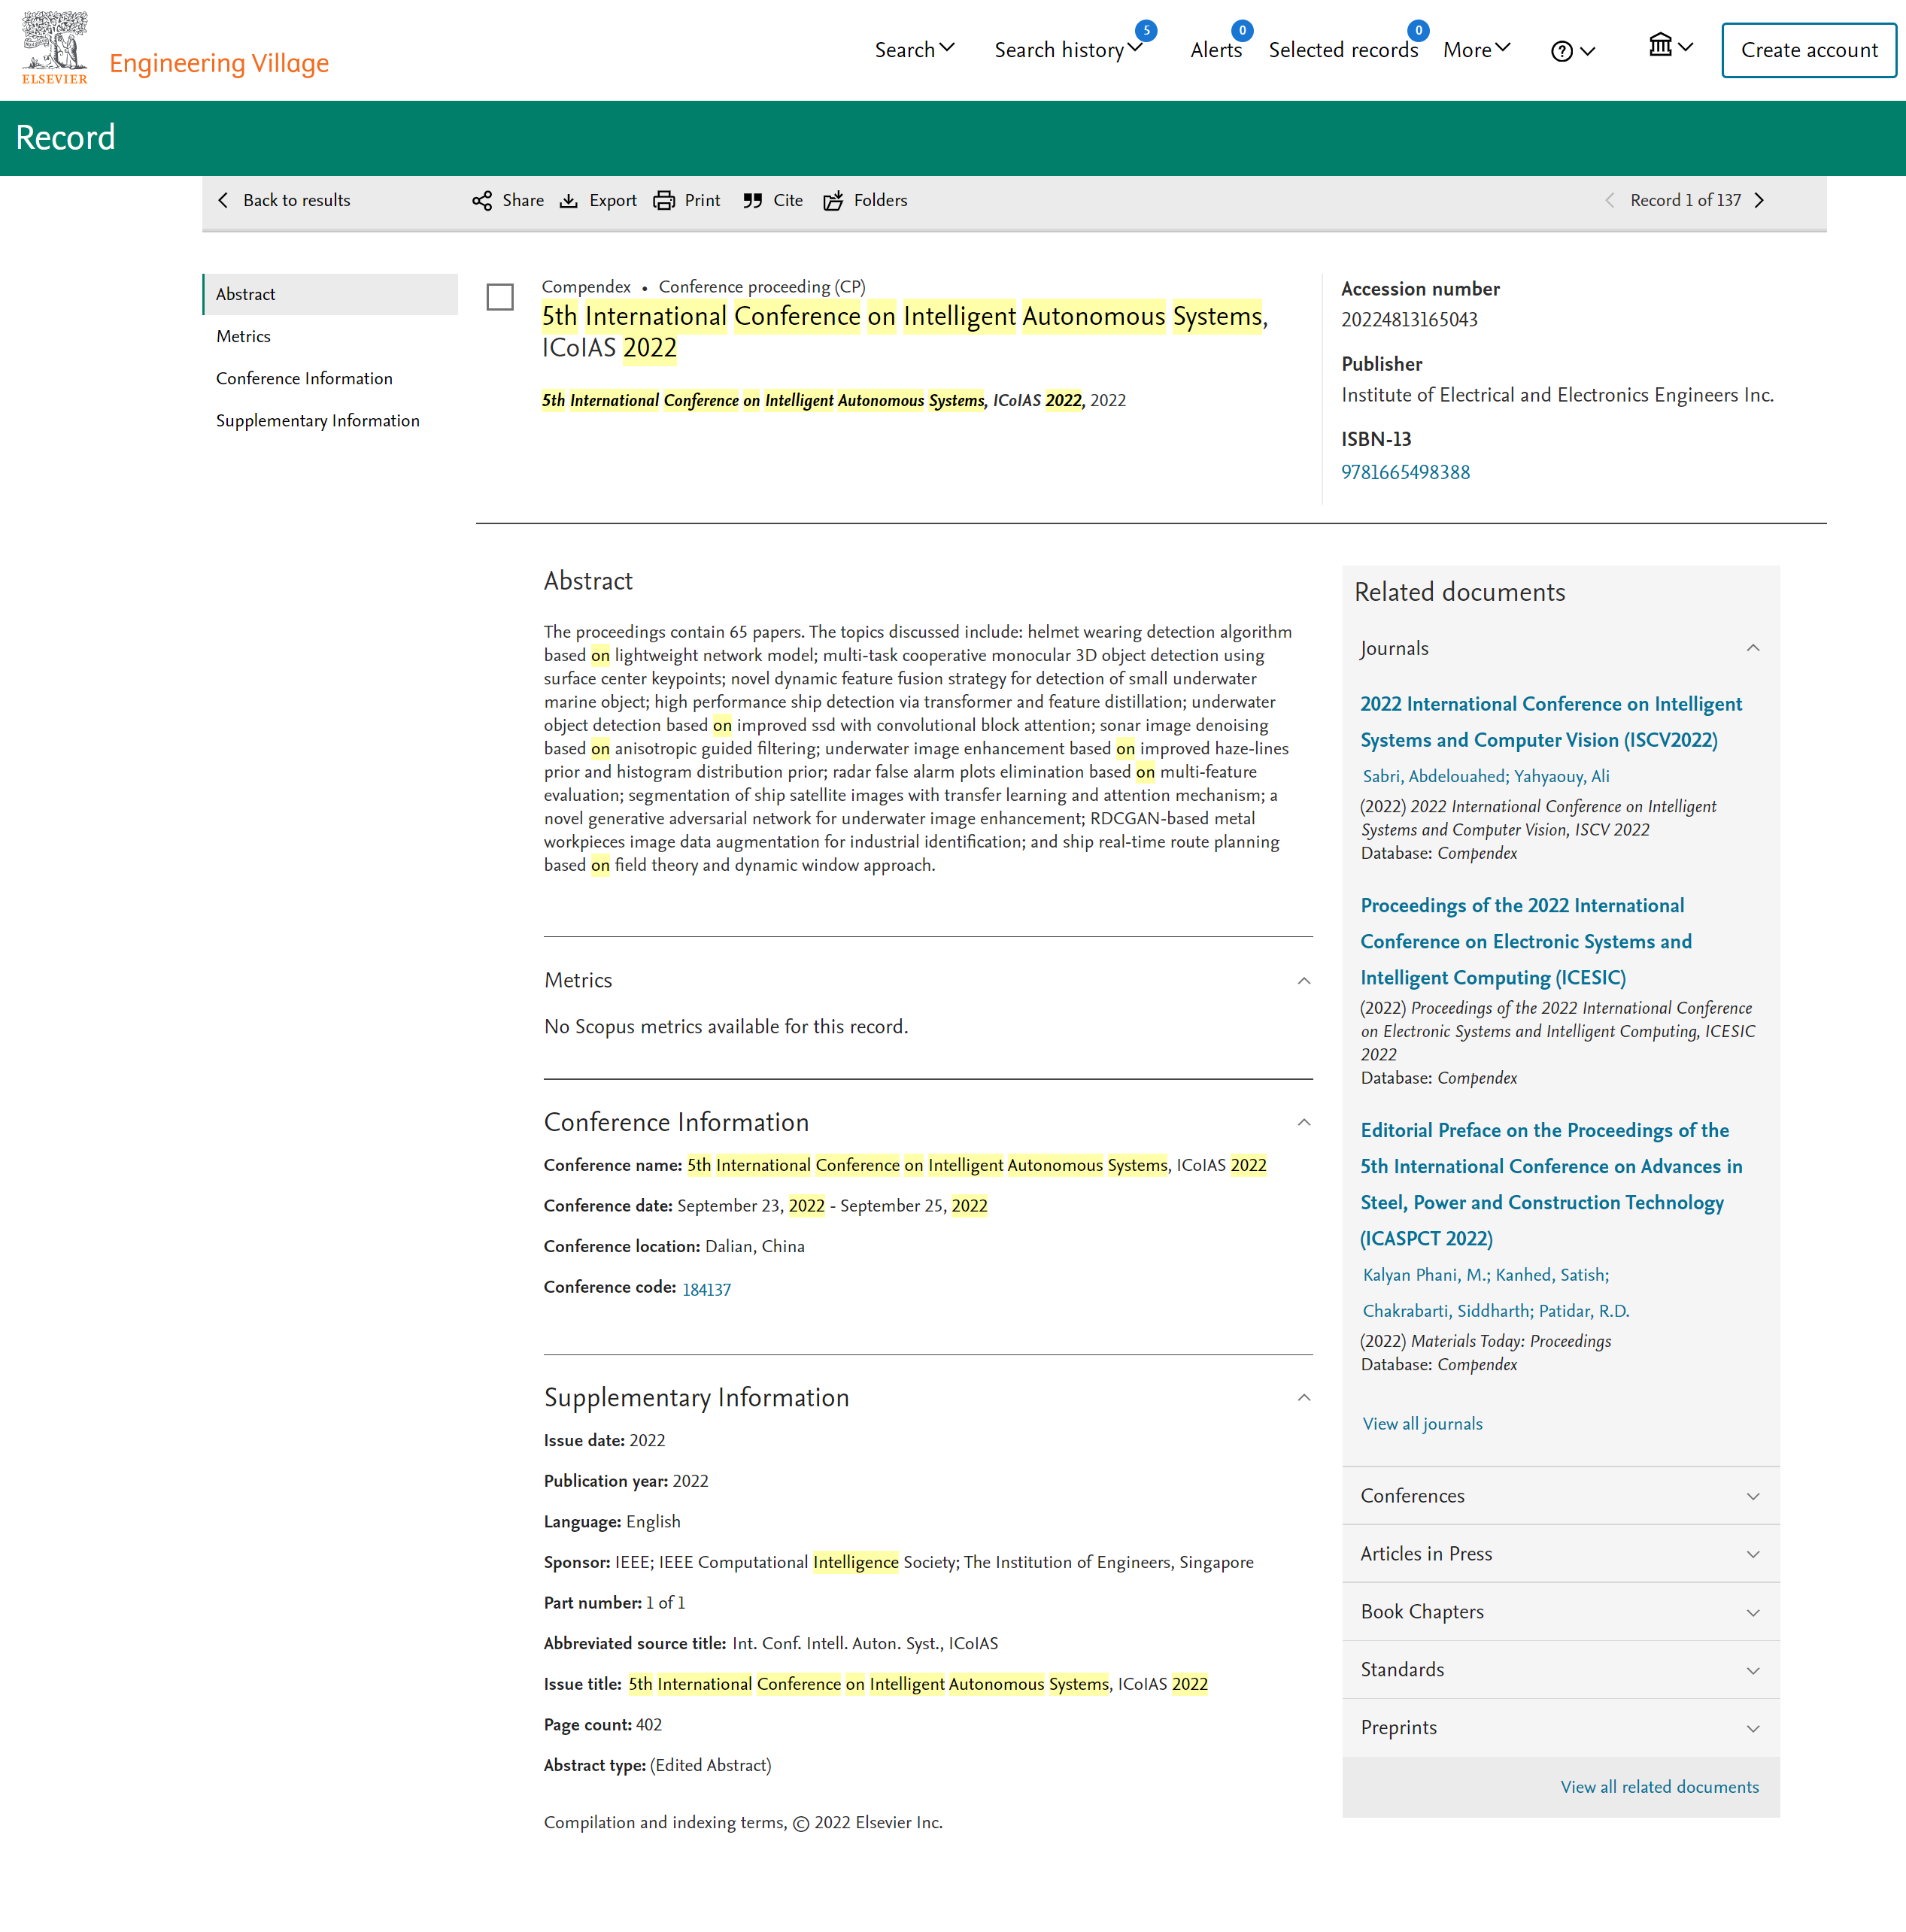Viewport: 1906px width, 1932px height.
Task: Open ISBN link 9781665498388
Action: pyautogui.click(x=1405, y=472)
